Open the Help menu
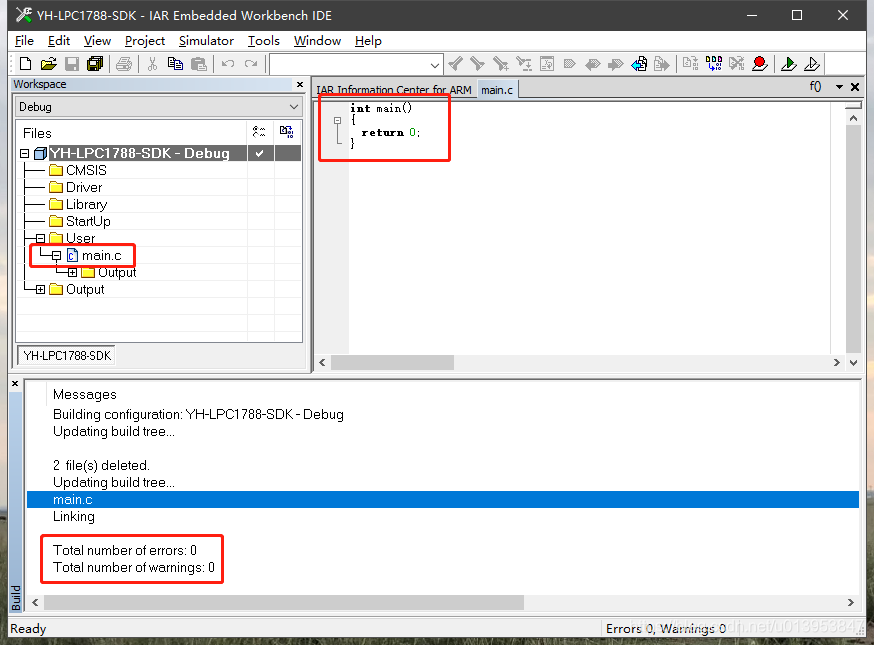The height and width of the screenshot is (645, 874). coord(368,41)
